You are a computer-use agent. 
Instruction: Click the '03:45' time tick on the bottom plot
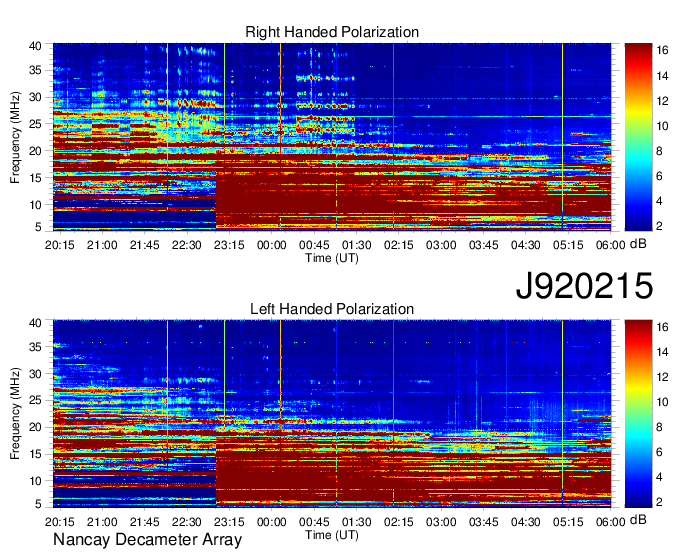(484, 522)
